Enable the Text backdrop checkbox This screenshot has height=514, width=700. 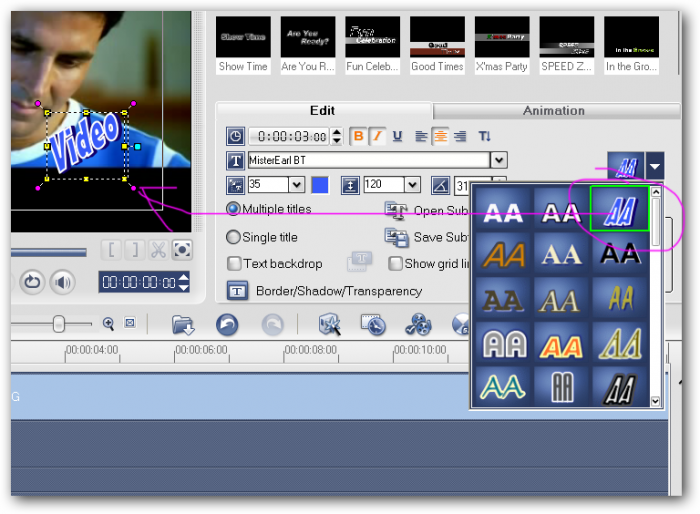coord(234,264)
